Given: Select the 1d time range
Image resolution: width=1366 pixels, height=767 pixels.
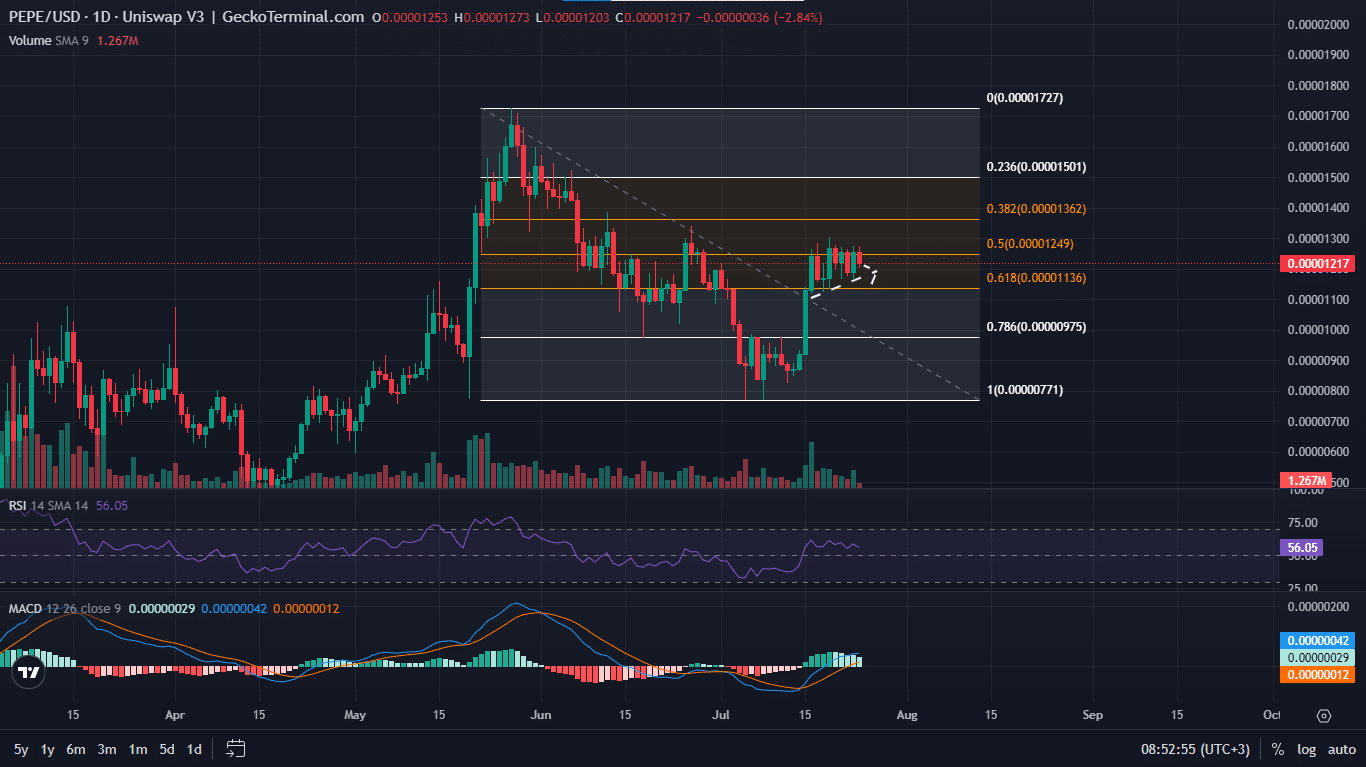Looking at the screenshot, I should point(195,749).
